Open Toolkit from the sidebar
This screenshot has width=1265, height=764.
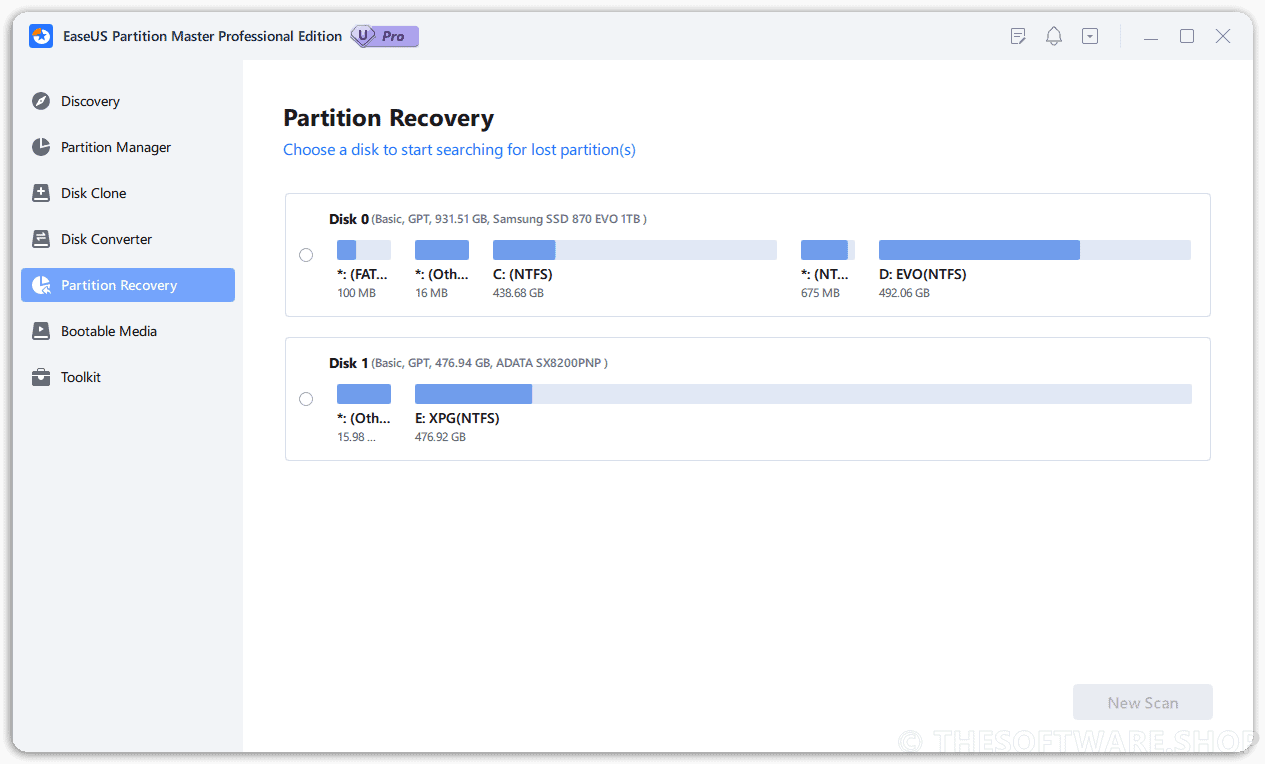point(128,377)
